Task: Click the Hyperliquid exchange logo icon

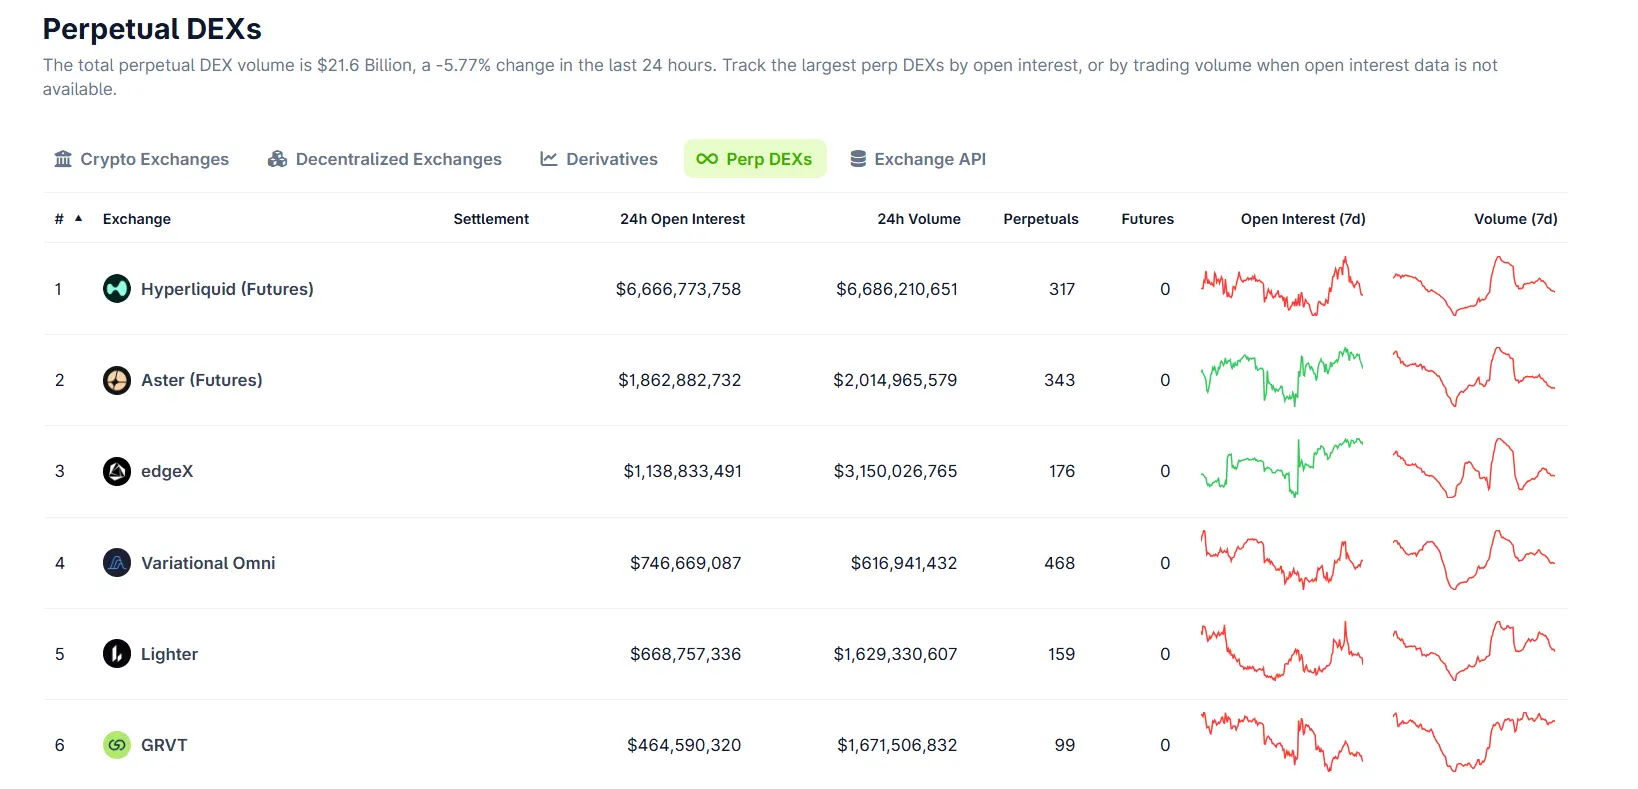Action: [117, 289]
